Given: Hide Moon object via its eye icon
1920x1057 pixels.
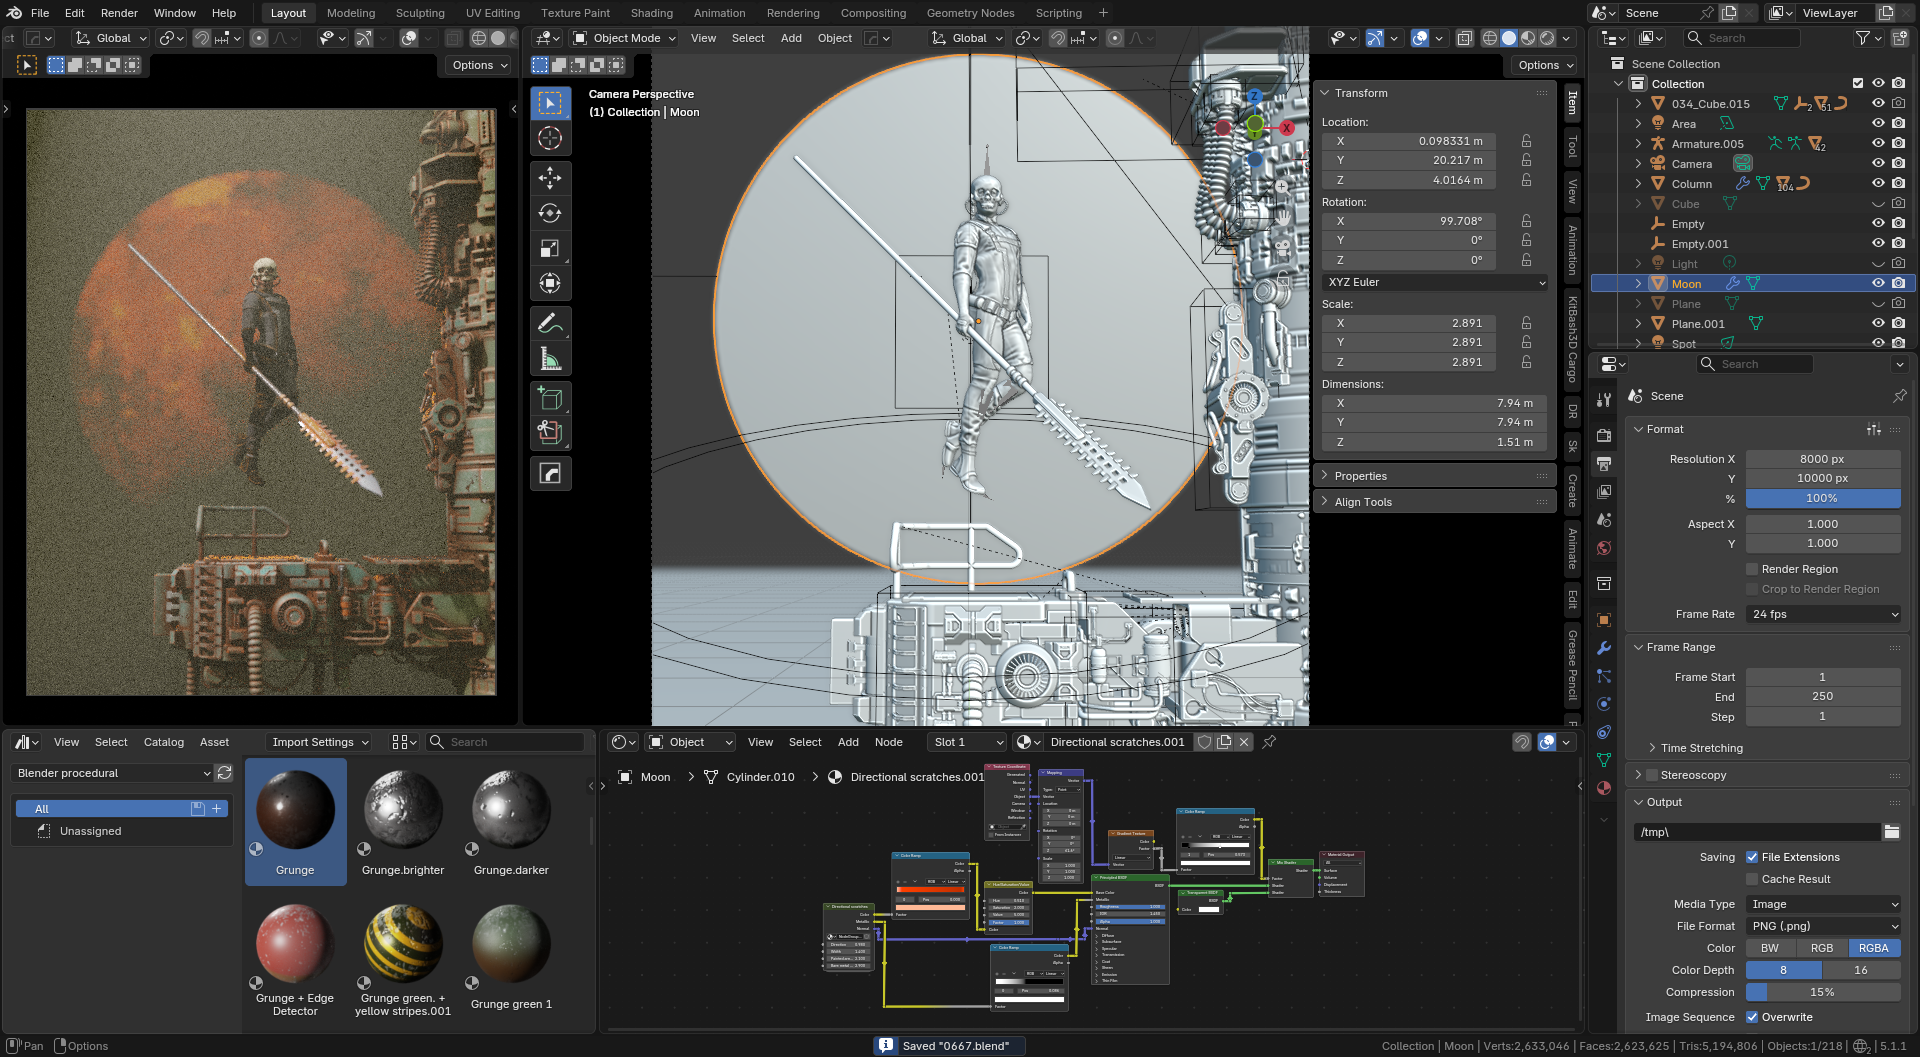Looking at the screenshot, I should [x=1878, y=284].
